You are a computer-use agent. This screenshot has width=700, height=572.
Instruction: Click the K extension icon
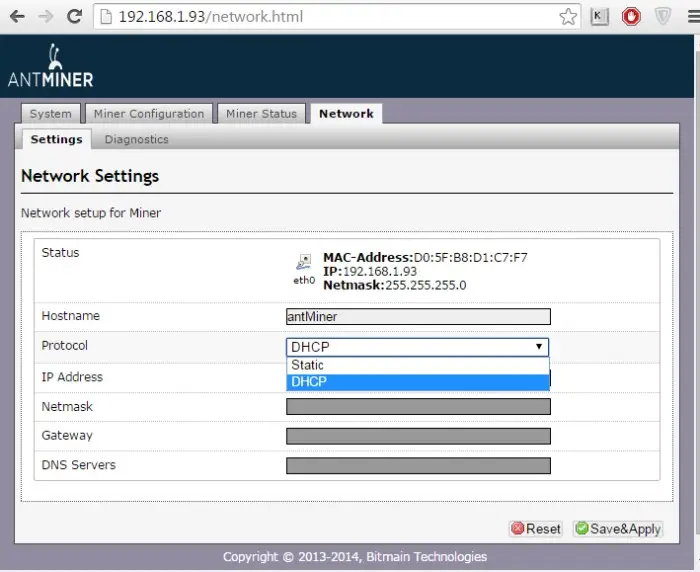coord(599,17)
